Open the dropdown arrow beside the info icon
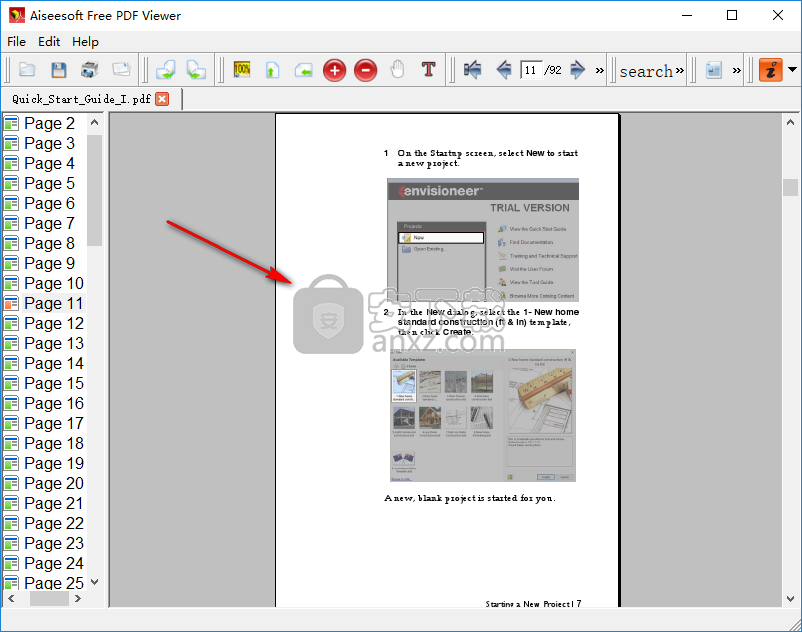The height and width of the screenshot is (632, 802). [792, 70]
